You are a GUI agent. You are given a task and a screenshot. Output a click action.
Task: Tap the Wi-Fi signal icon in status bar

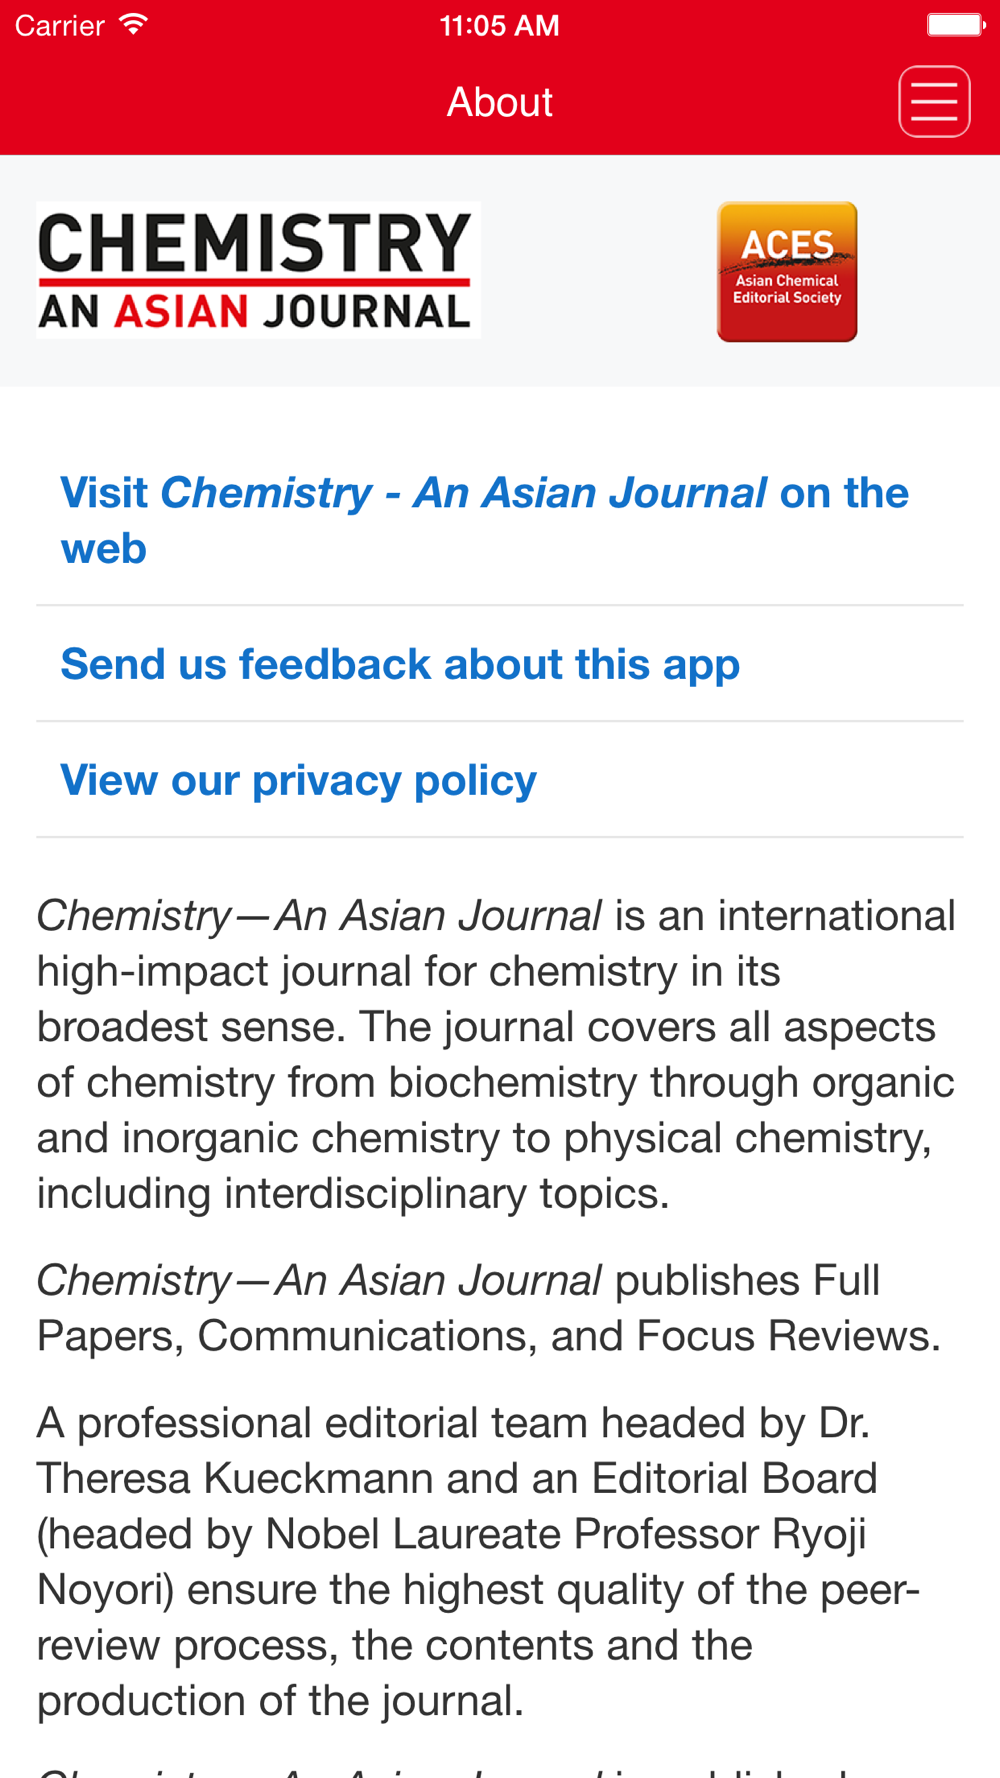coord(133,24)
